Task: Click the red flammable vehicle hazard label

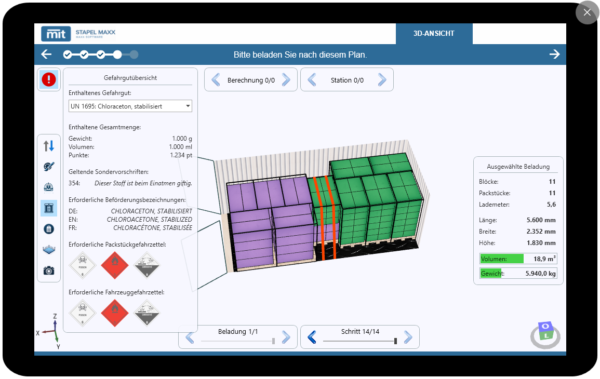Action: pyautogui.click(x=114, y=313)
